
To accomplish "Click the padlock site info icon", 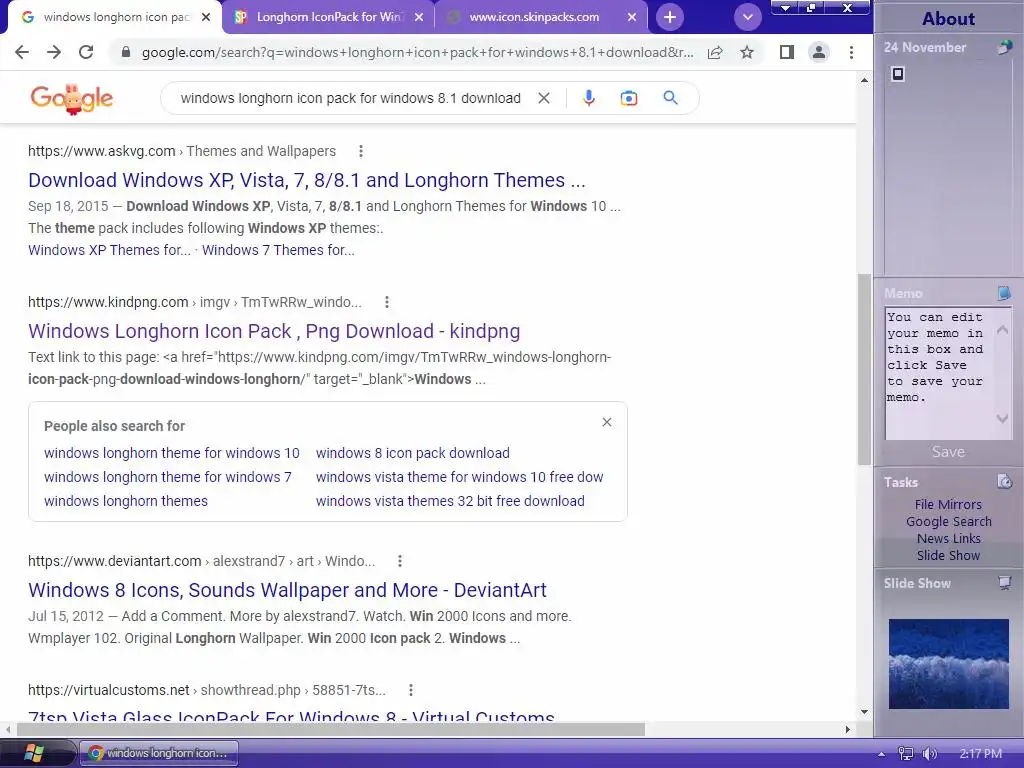I will click(126, 52).
